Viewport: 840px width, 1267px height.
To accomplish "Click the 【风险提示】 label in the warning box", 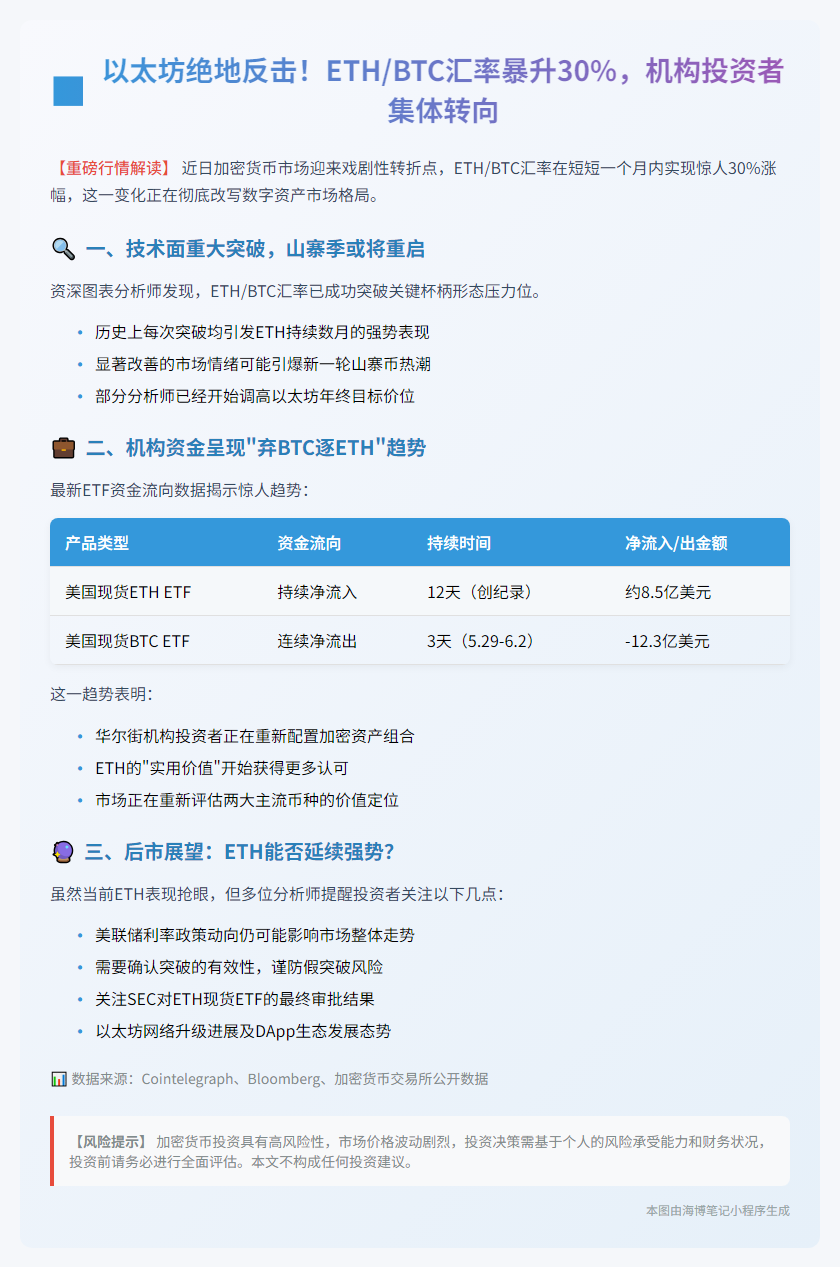I will pos(110,1141).
